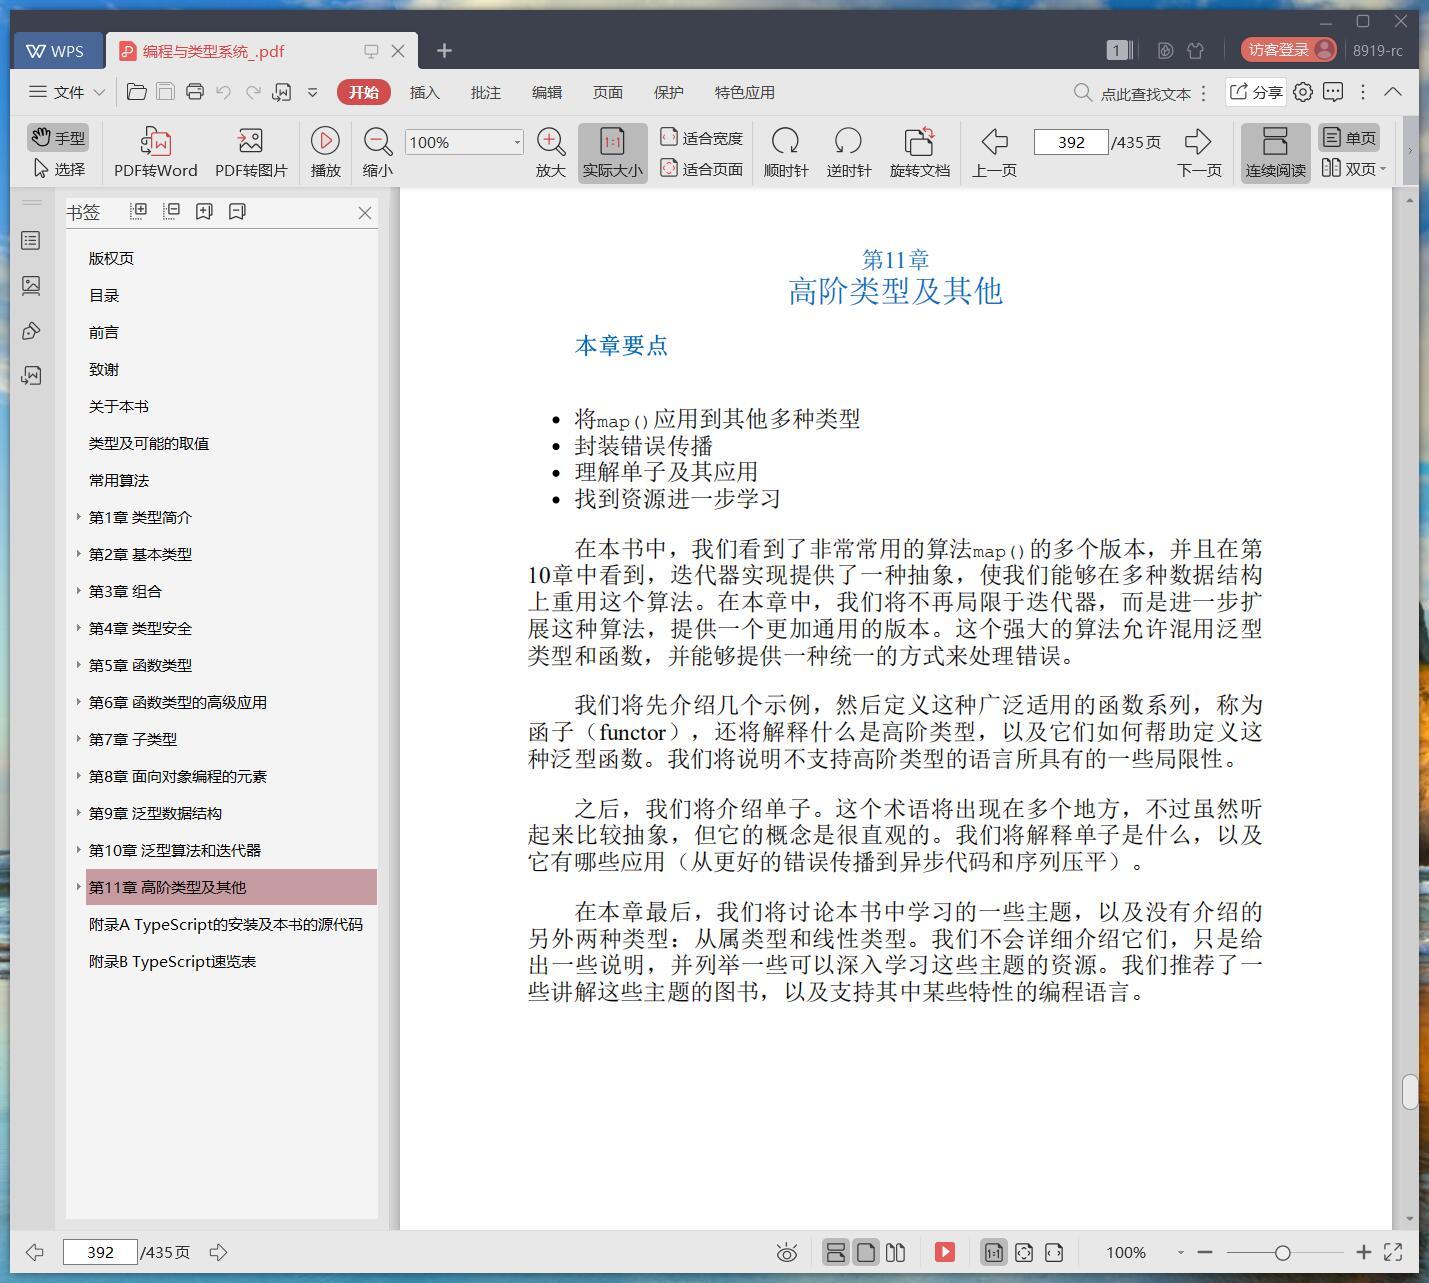Open Rotate Document tool
Screen dimensions: 1429x1283
[919, 153]
